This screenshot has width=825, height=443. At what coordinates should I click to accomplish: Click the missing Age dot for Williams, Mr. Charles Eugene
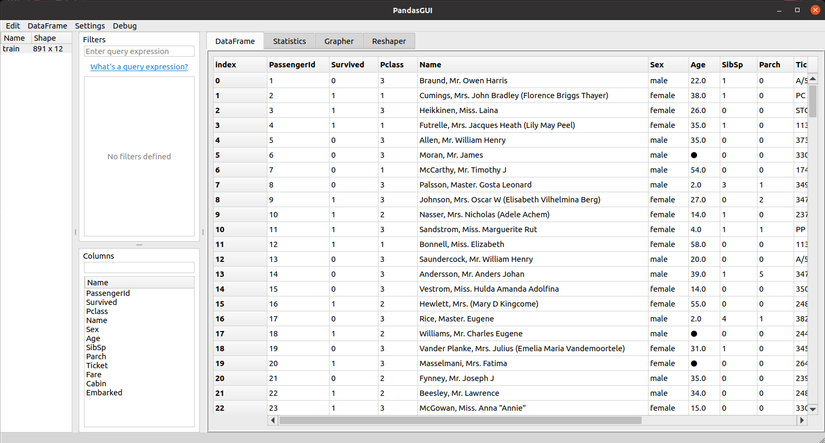(x=694, y=334)
